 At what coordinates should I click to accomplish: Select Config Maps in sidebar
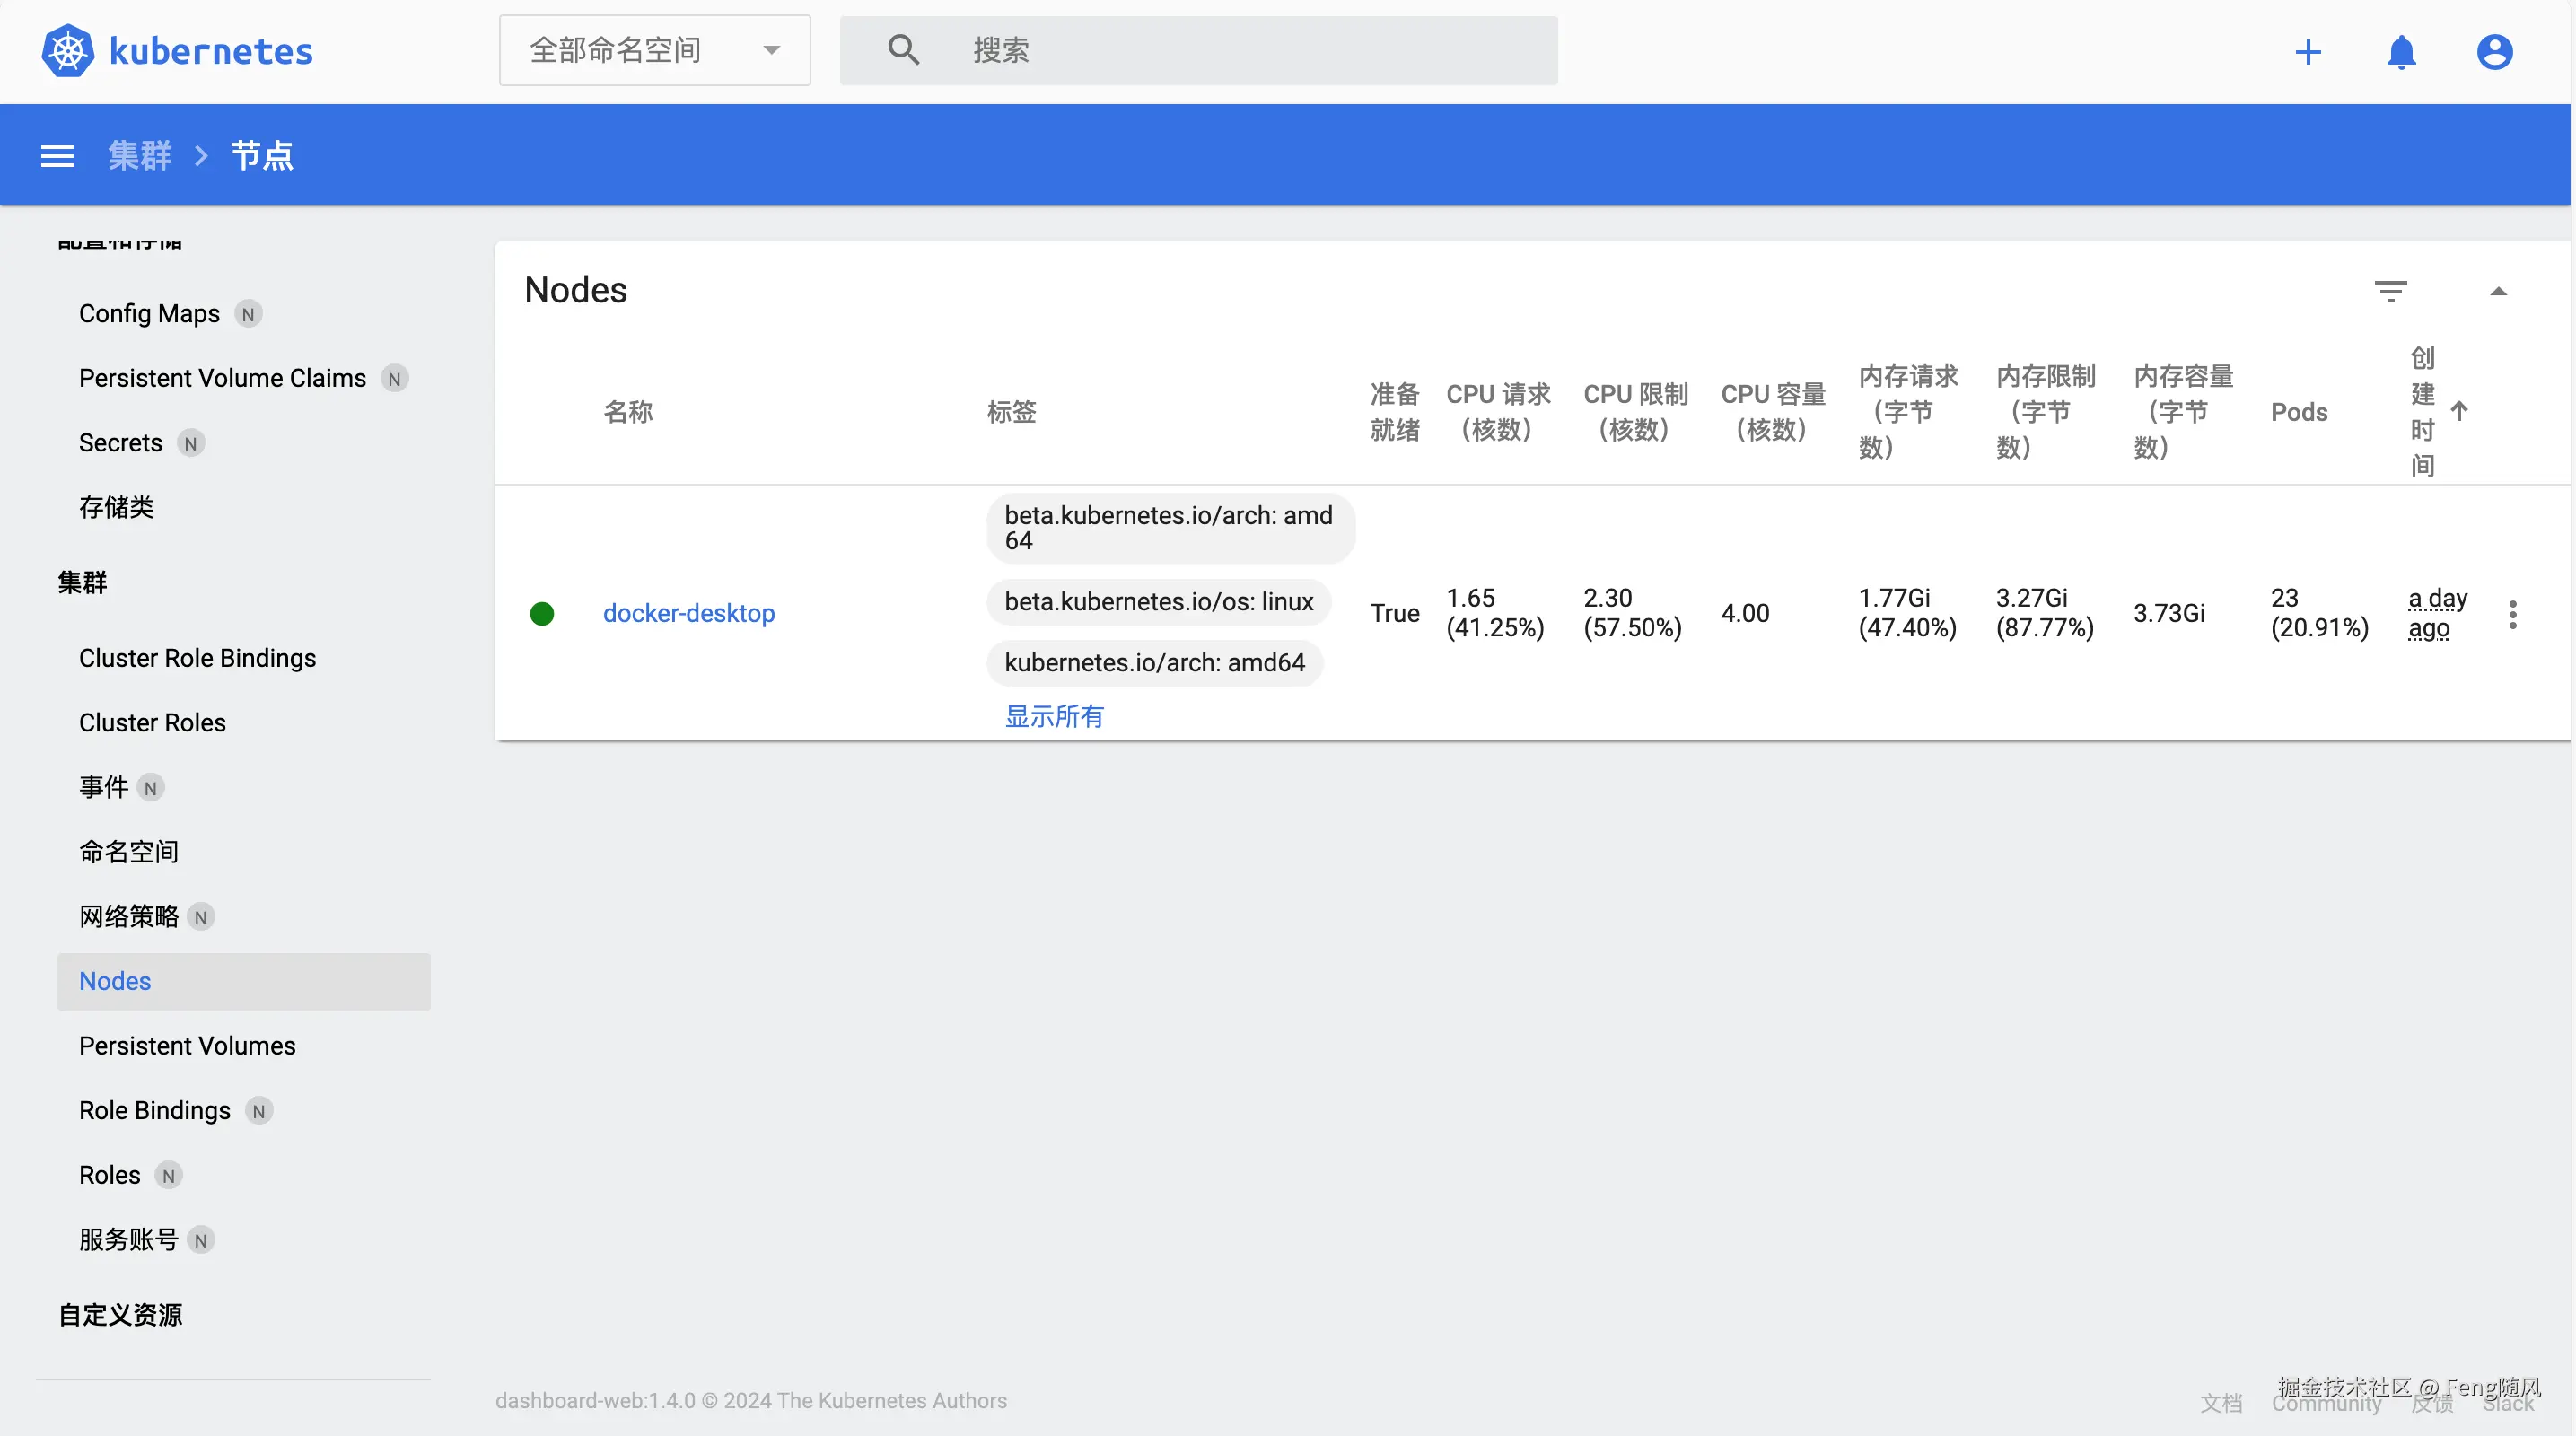(x=149, y=314)
